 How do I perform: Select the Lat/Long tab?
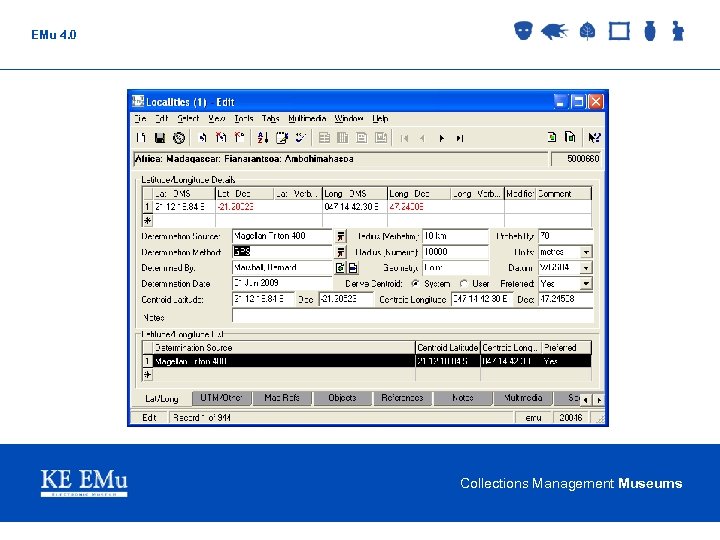(x=162, y=399)
